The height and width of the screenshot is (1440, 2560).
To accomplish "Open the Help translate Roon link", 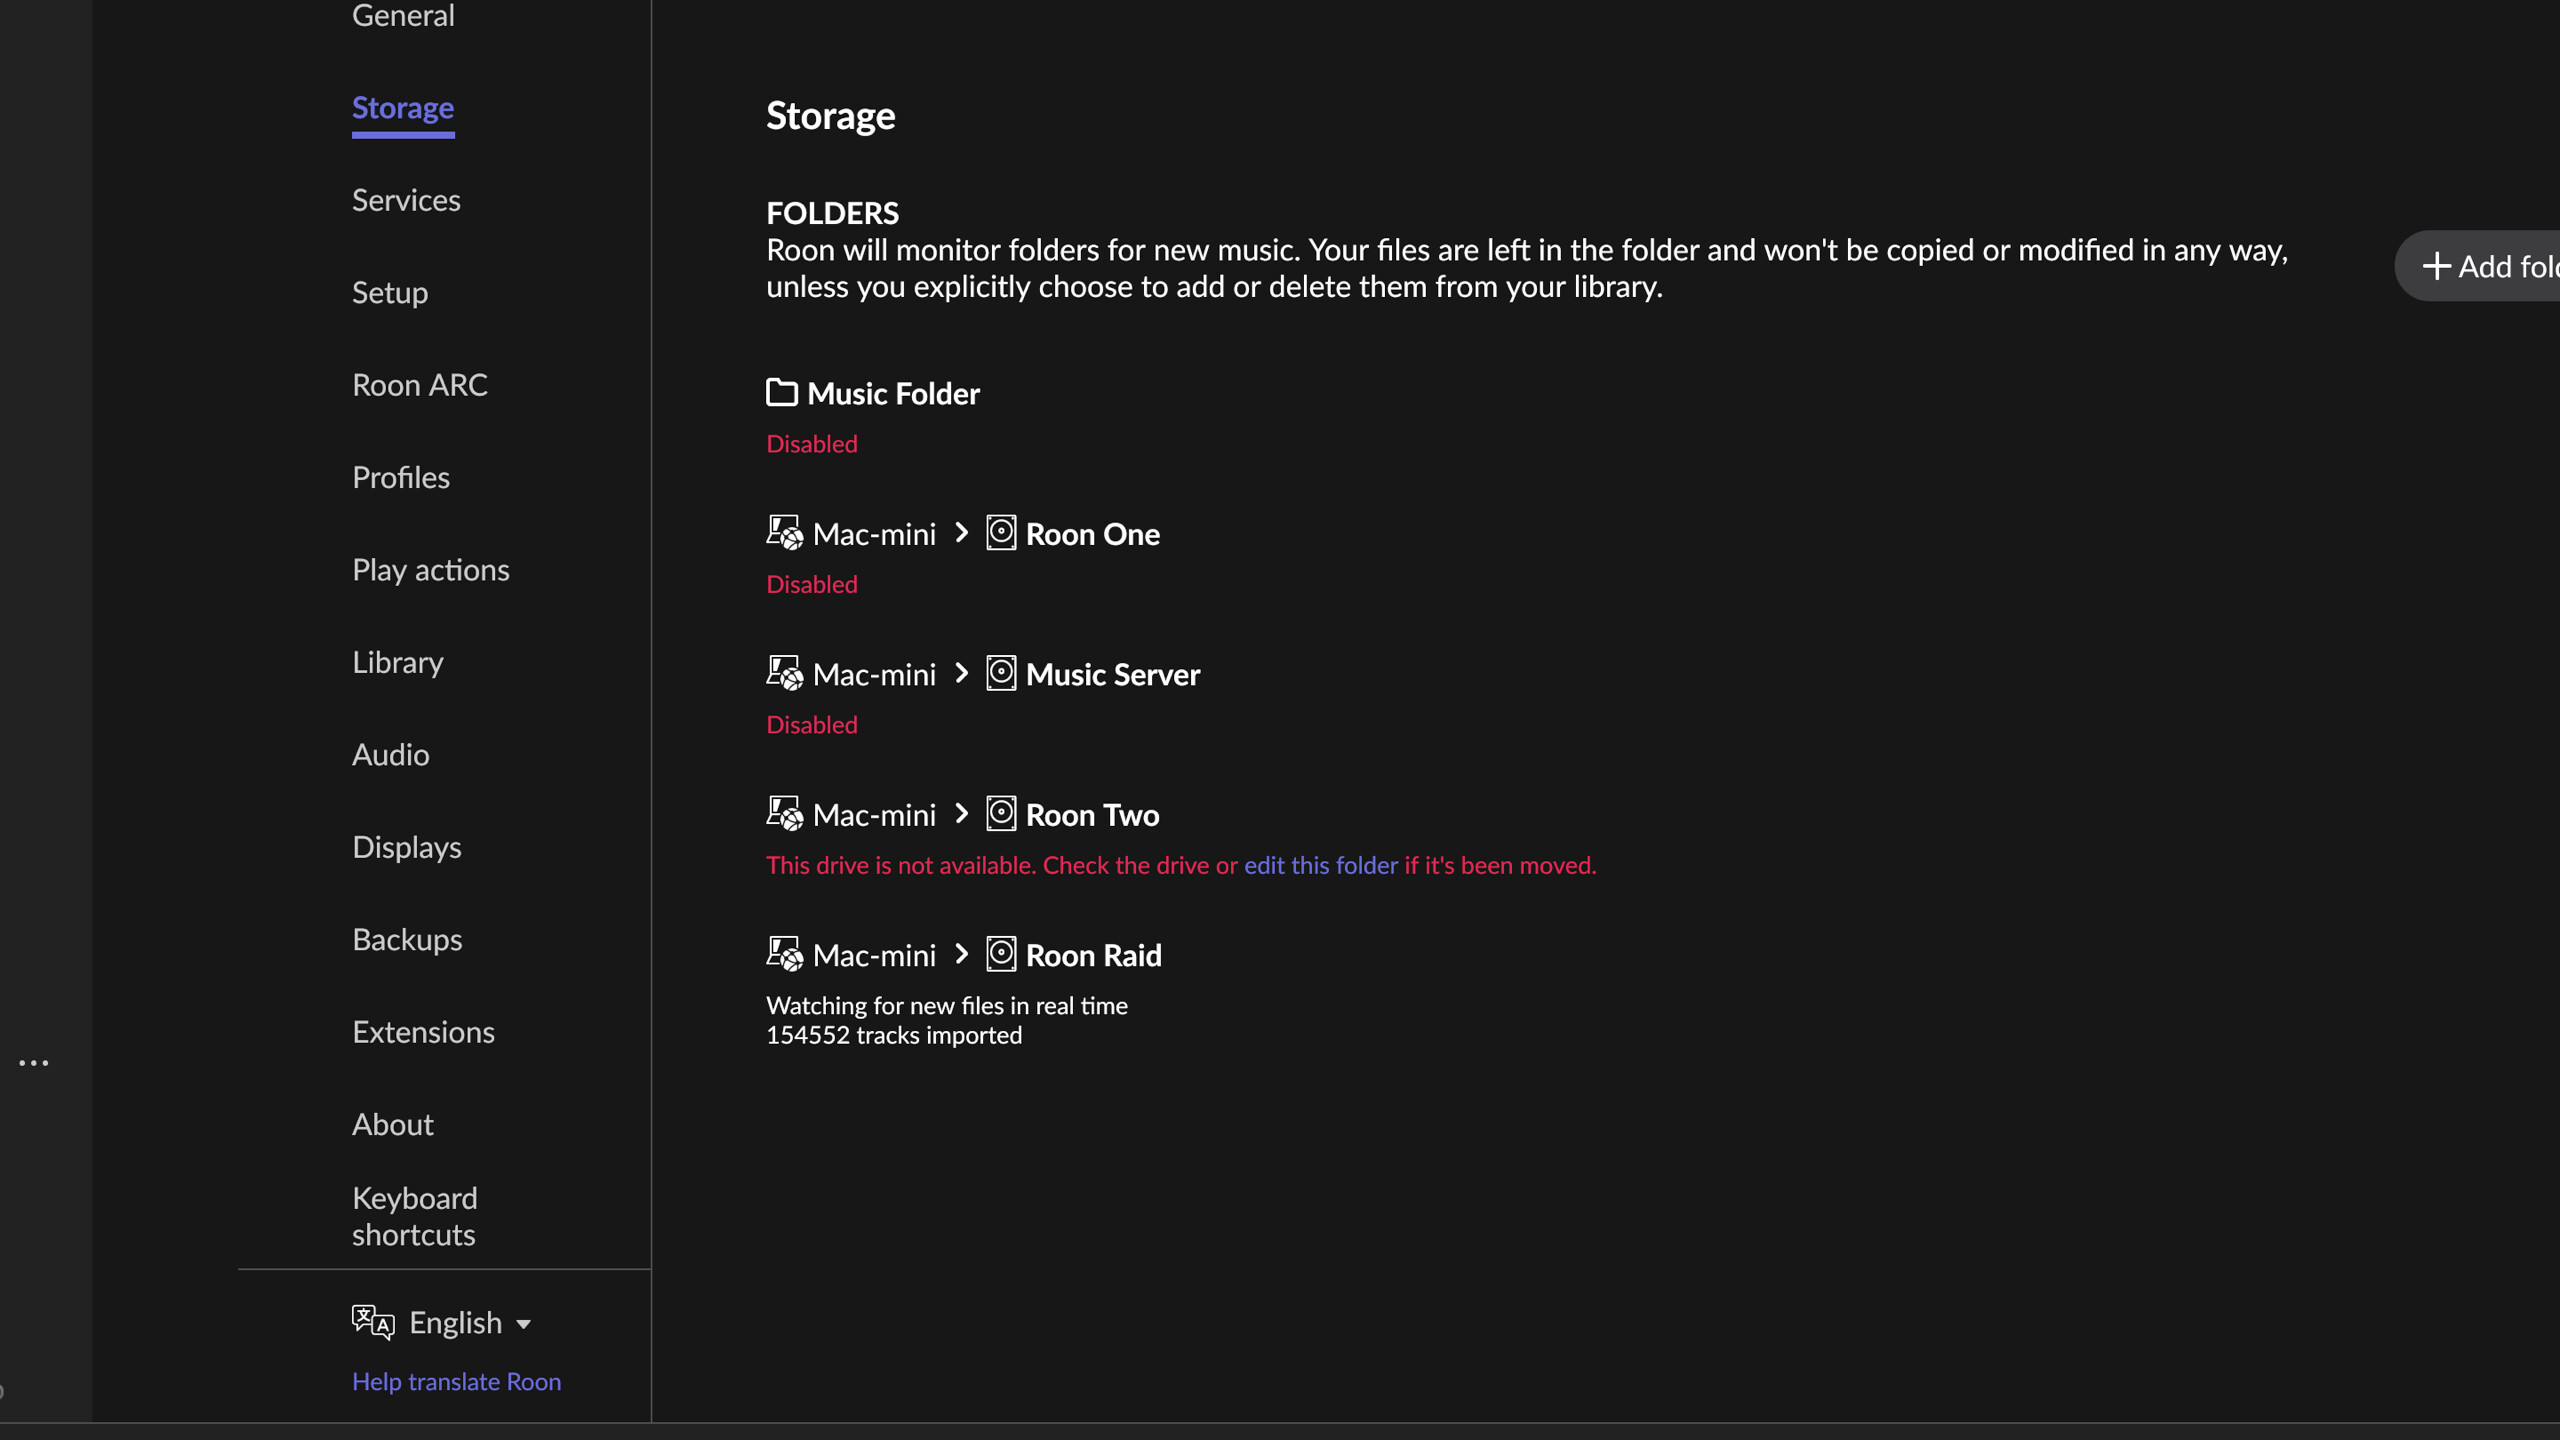I will tap(456, 1382).
